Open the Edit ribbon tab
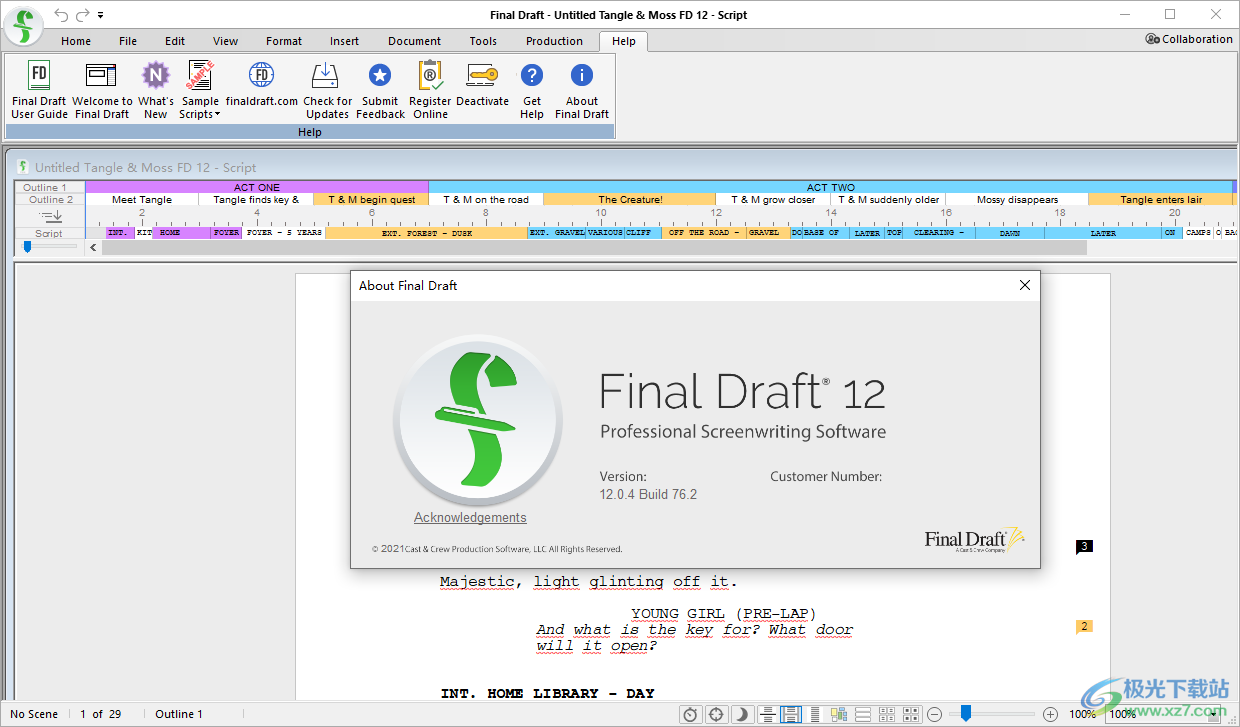The width and height of the screenshot is (1240, 727). pos(175,41)
